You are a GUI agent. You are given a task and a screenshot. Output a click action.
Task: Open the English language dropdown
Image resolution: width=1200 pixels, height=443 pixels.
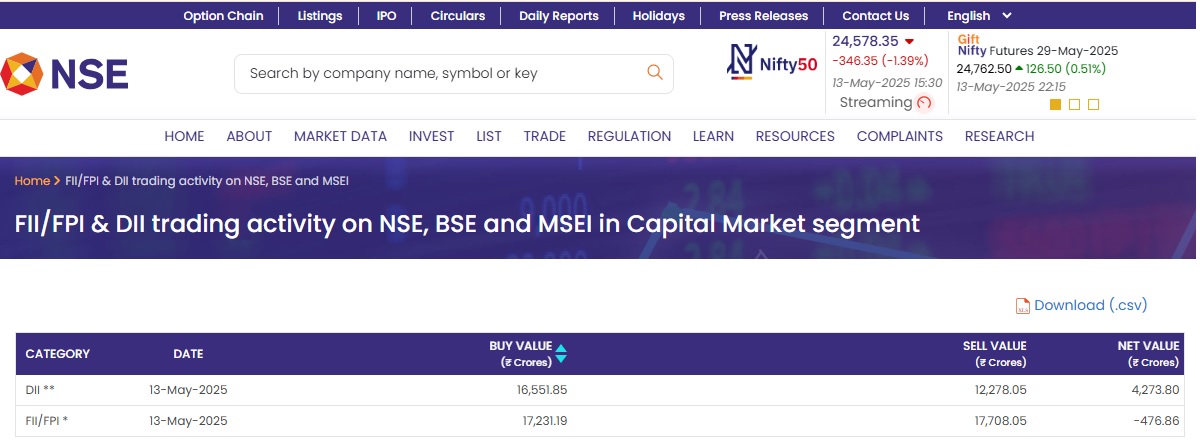tap(979, 16)
